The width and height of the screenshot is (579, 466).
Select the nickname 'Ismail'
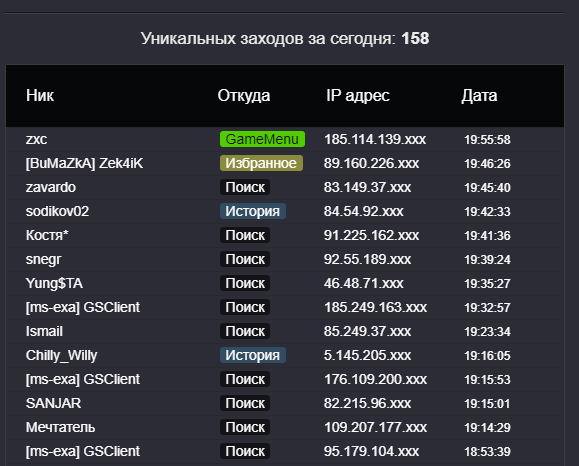44,331
